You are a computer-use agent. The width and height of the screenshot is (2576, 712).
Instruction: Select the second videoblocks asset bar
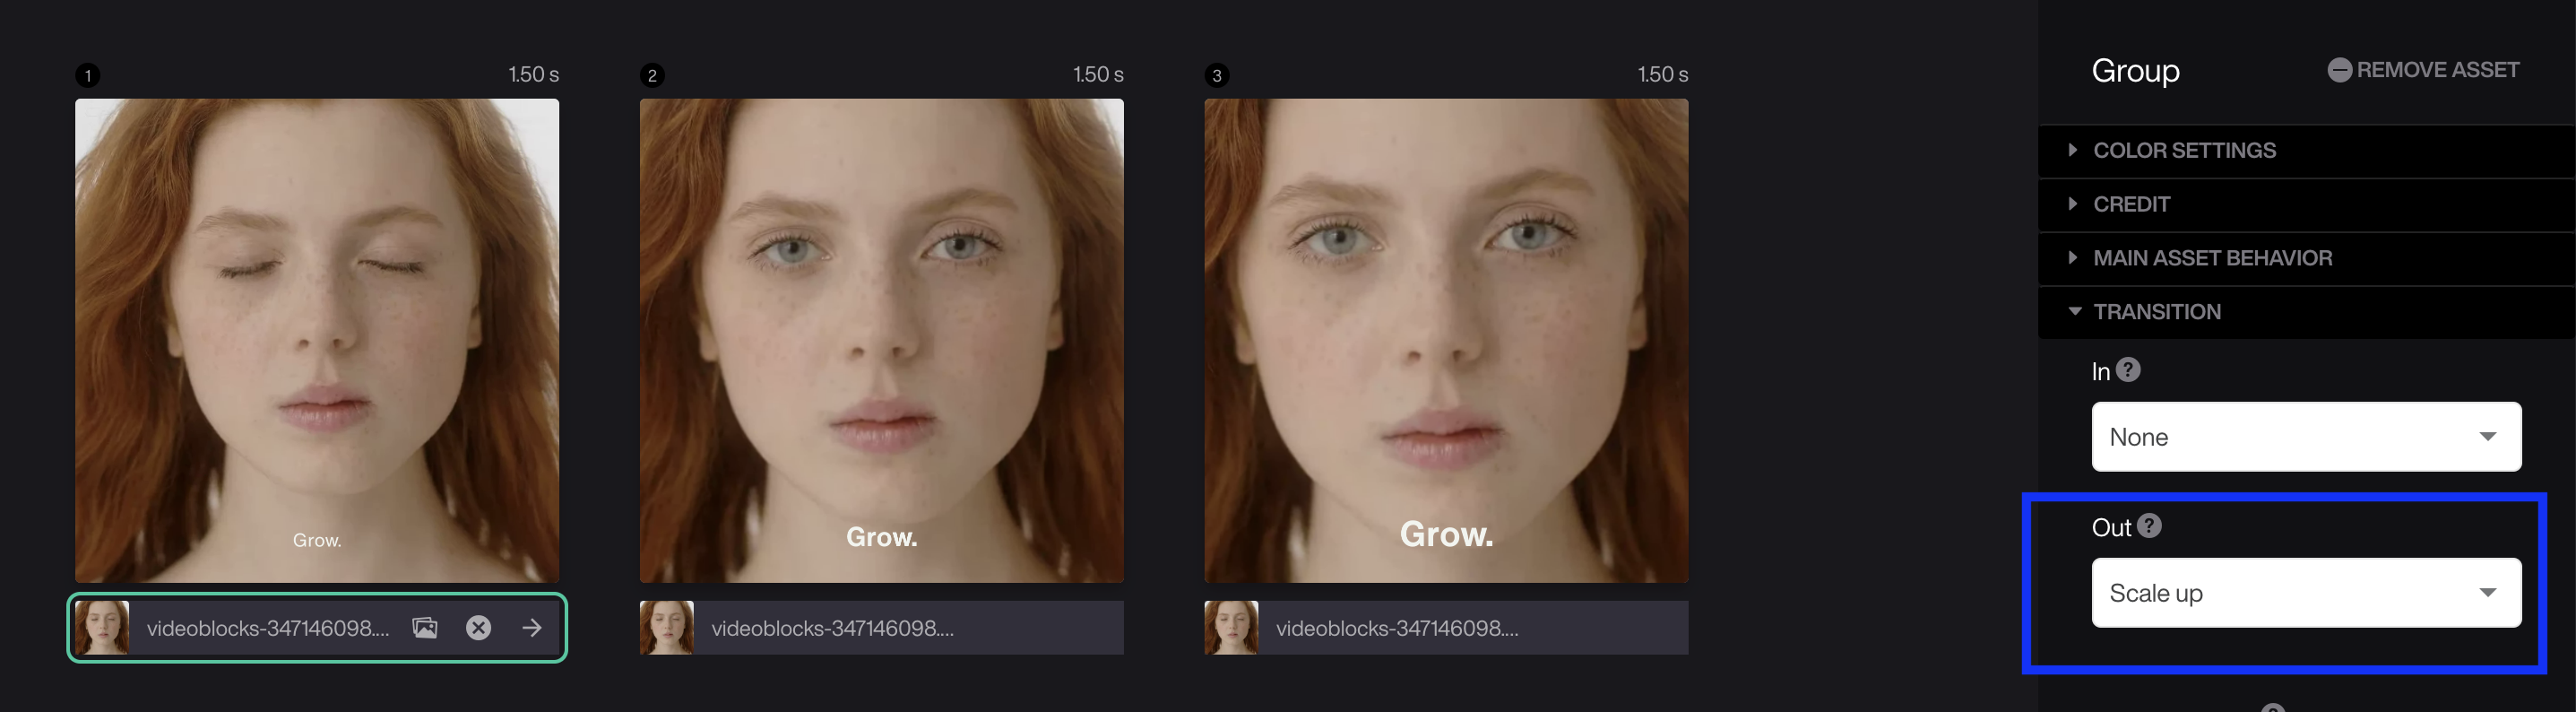point(881,628)
